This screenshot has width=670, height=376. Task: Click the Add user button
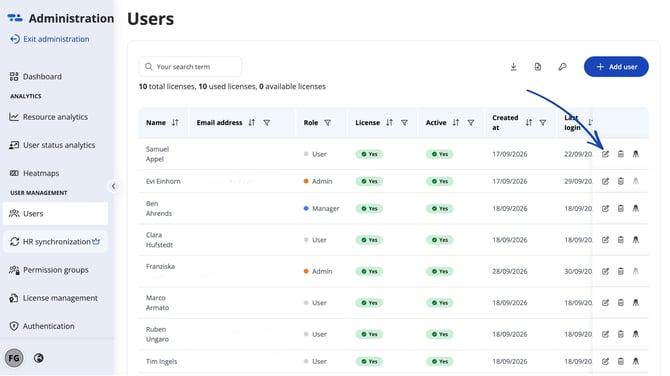coord(616,67)
